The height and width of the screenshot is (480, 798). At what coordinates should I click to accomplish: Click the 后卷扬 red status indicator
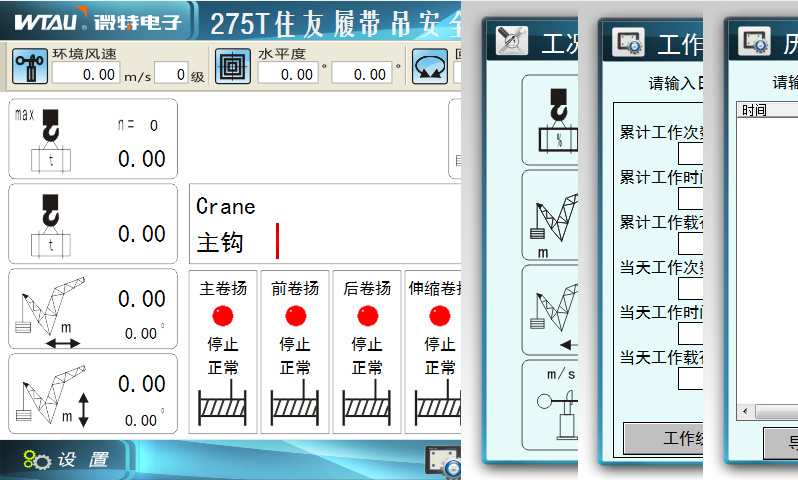[x=367, y=316]
